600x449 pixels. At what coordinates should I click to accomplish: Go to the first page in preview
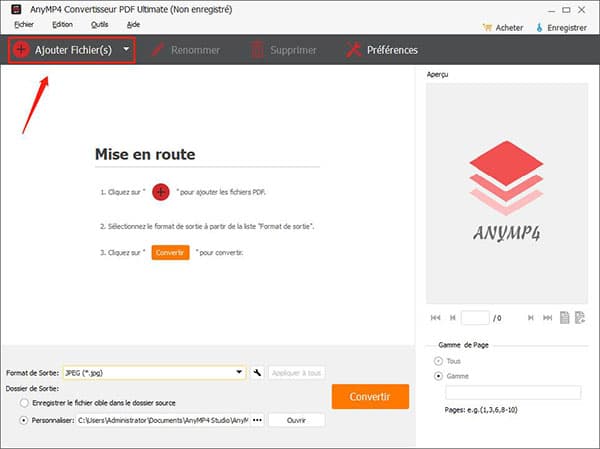click(435, 318)
